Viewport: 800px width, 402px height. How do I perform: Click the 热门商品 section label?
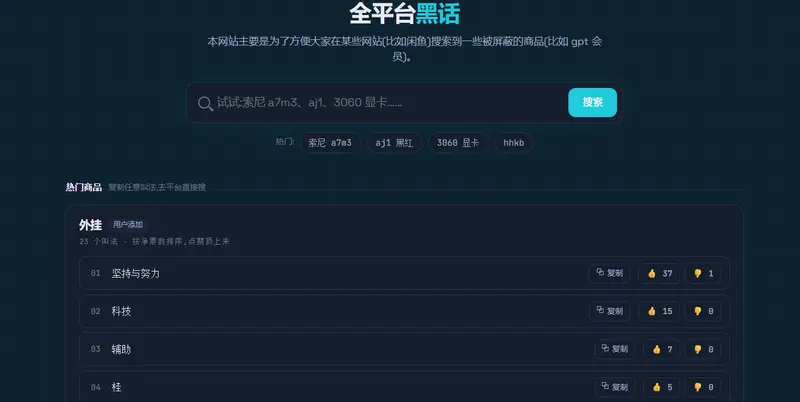(x=84, y=187)
